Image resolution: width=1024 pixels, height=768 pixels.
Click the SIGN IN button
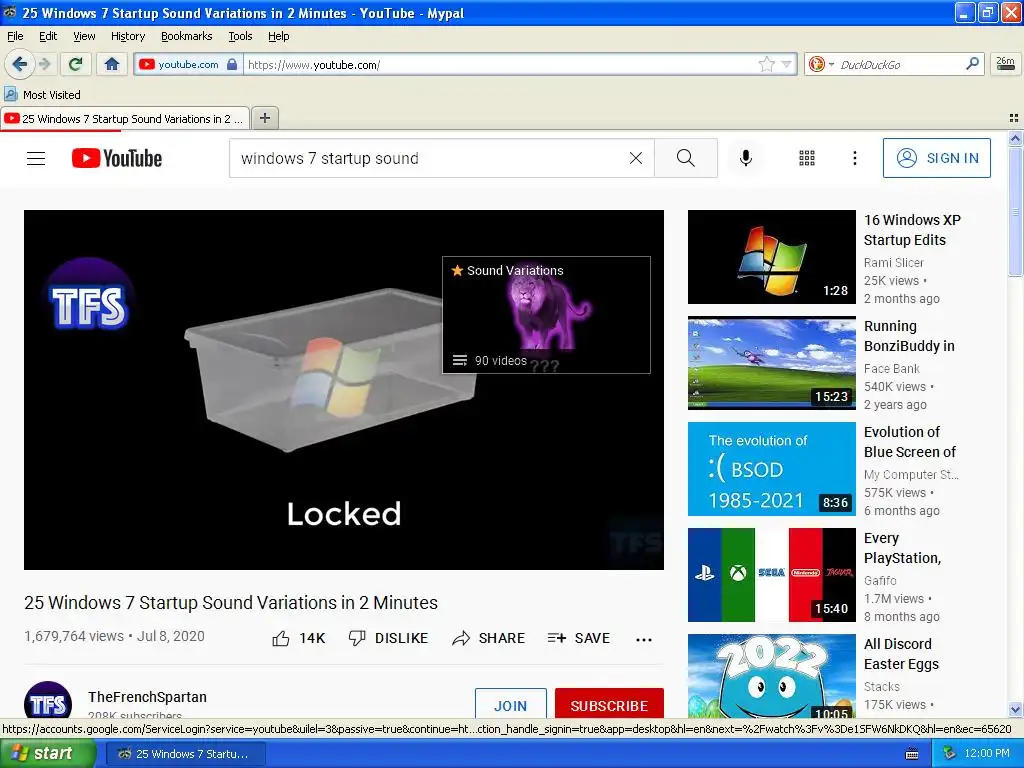(x=936, y=158)
